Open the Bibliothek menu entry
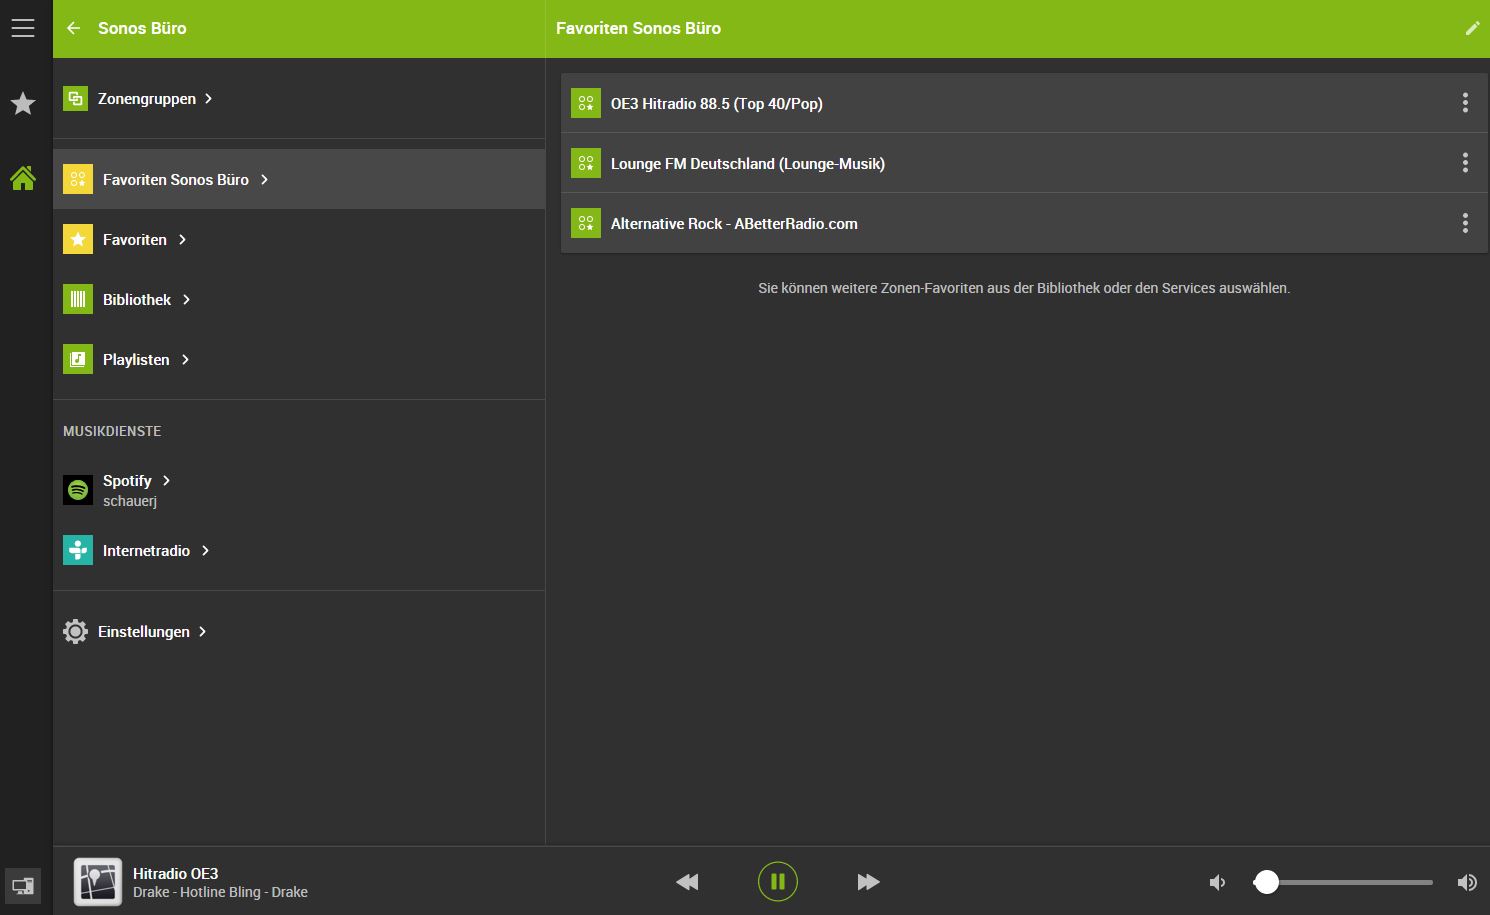Image resolution: width=1490 pixels, height=915 pixels. (x=299, y=299)
